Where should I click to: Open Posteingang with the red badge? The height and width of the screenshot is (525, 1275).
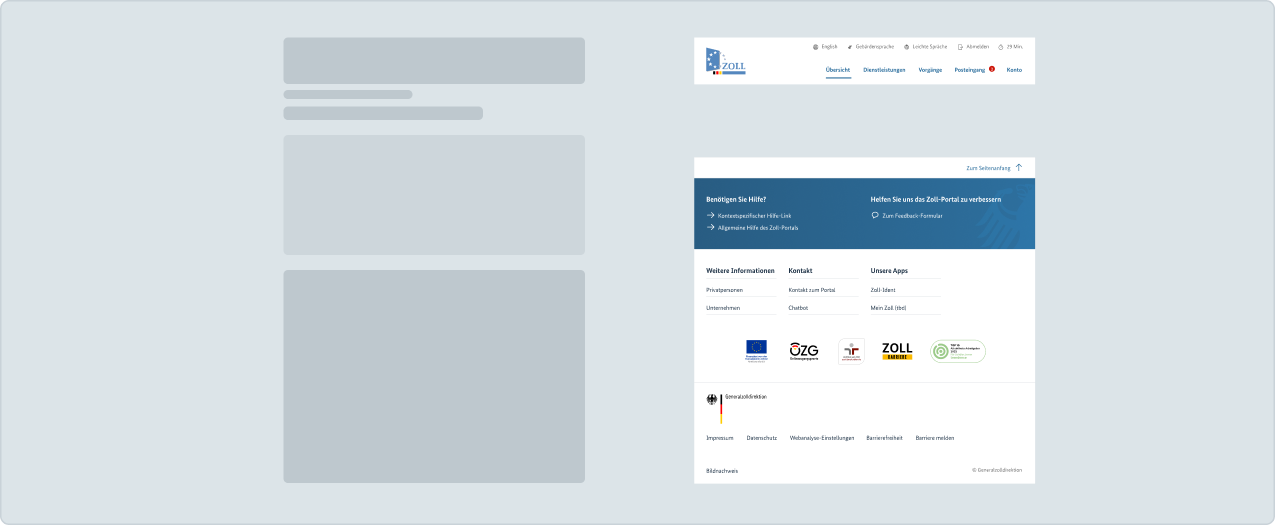click(x=970, y=70)
